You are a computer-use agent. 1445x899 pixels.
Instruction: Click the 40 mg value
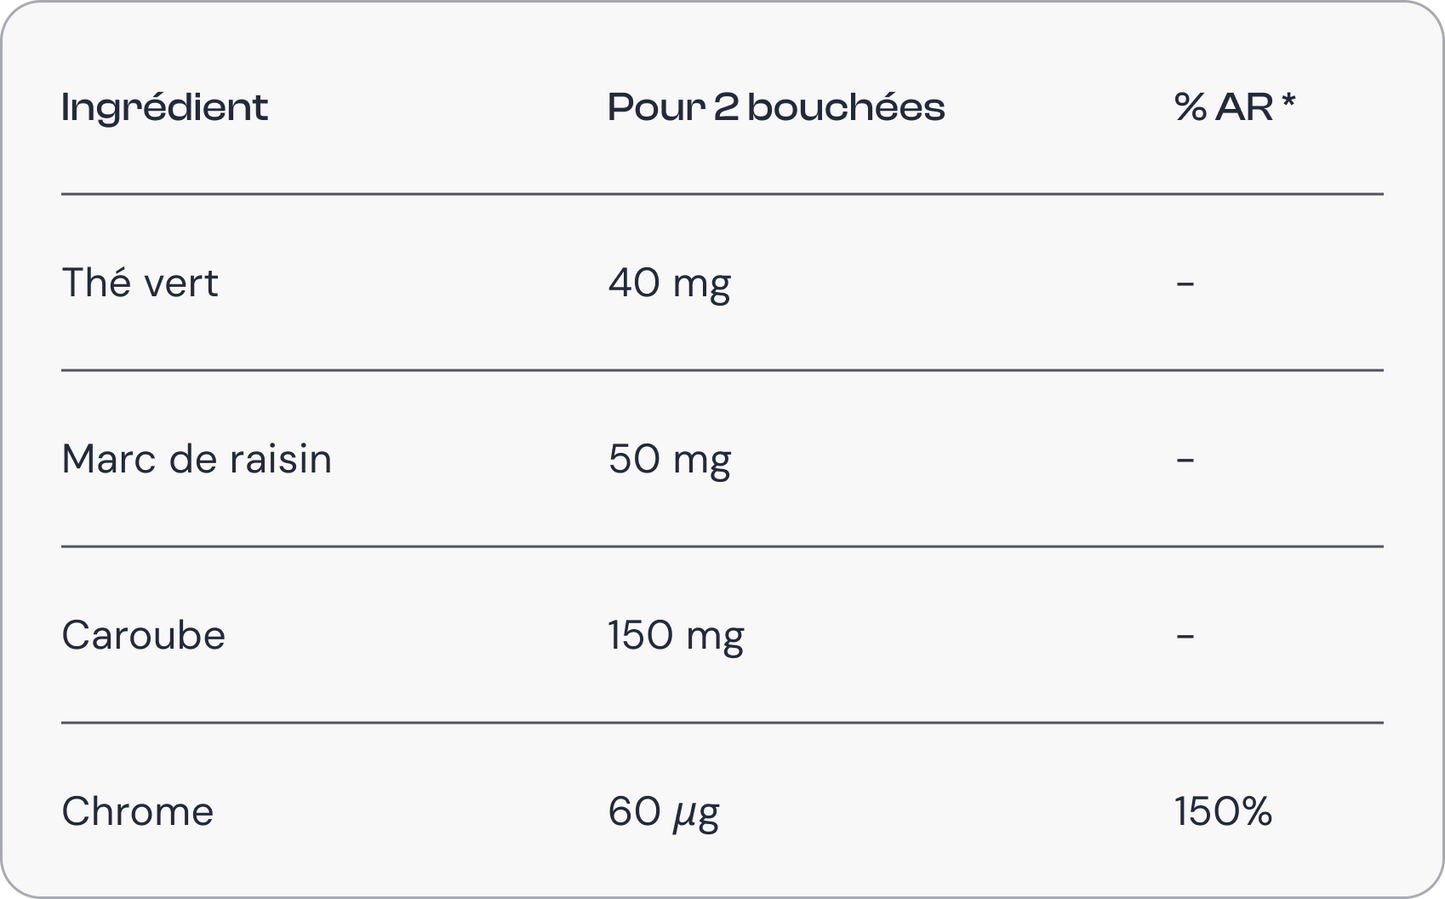click(669, 284)
